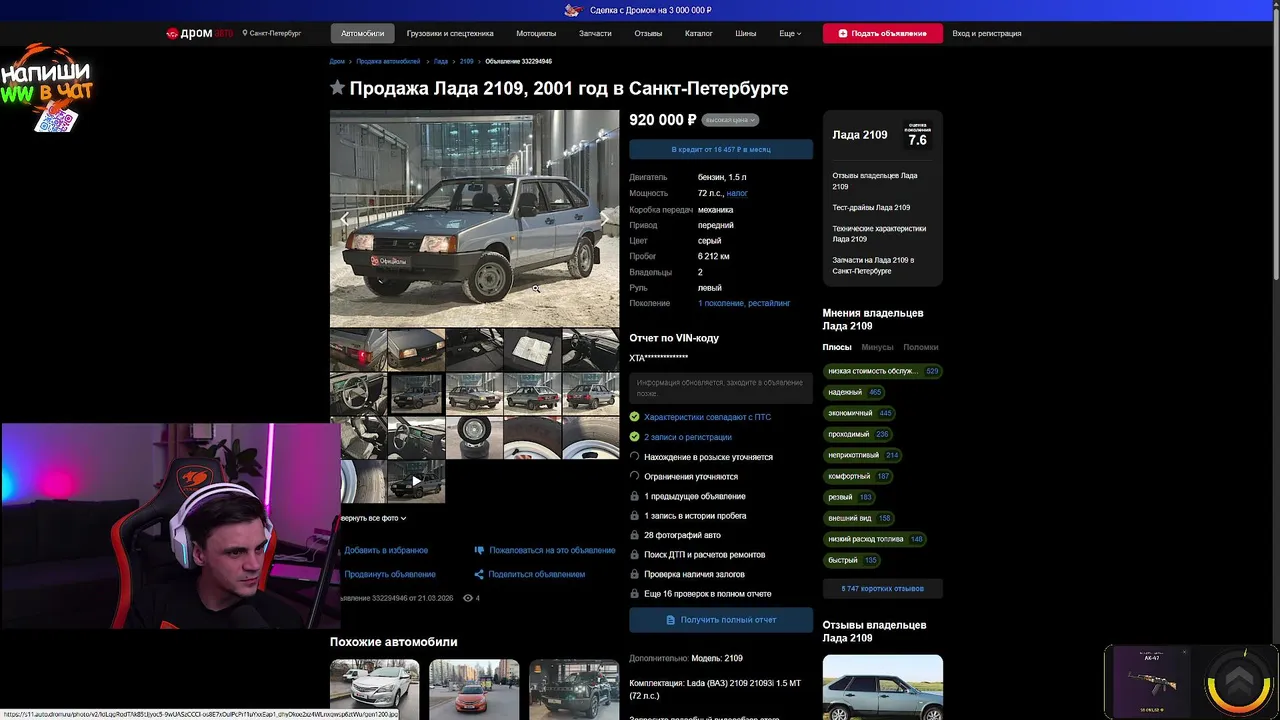Open the steering wheel interior thumbnail

358,394
